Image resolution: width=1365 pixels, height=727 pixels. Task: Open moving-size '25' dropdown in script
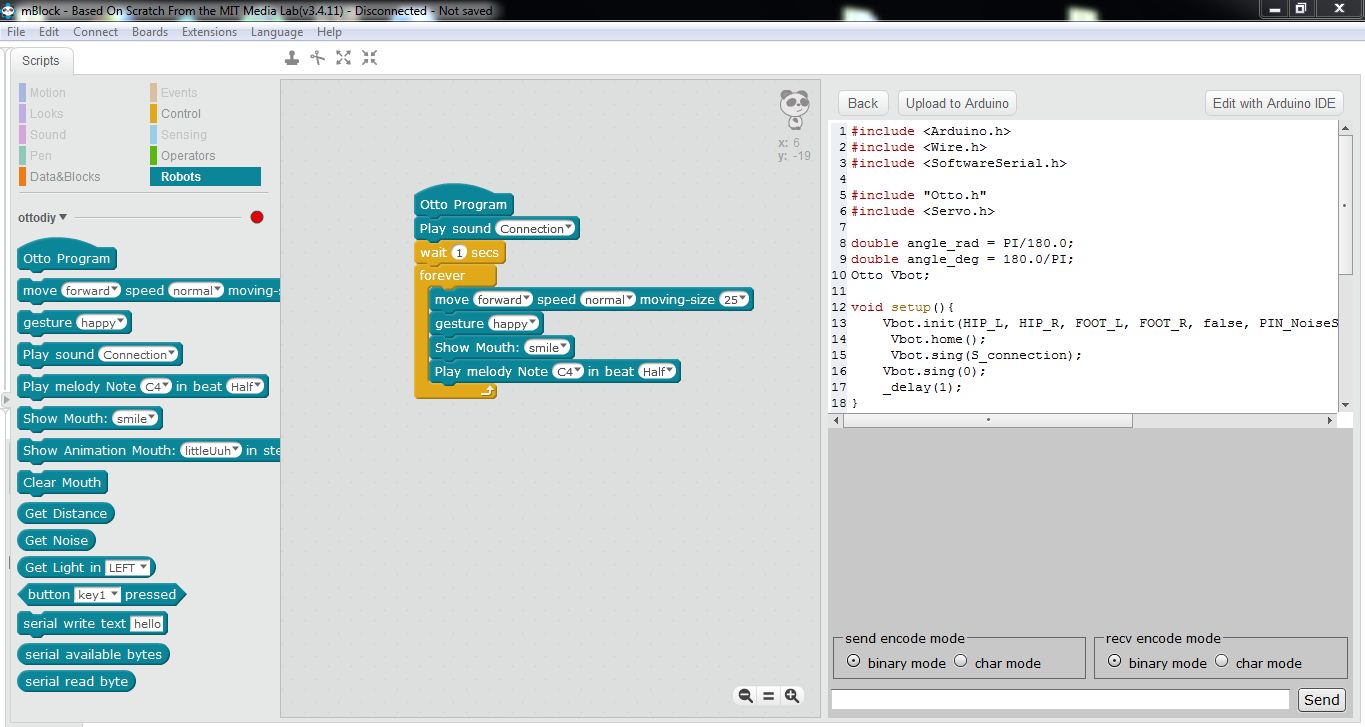point(735,300)
